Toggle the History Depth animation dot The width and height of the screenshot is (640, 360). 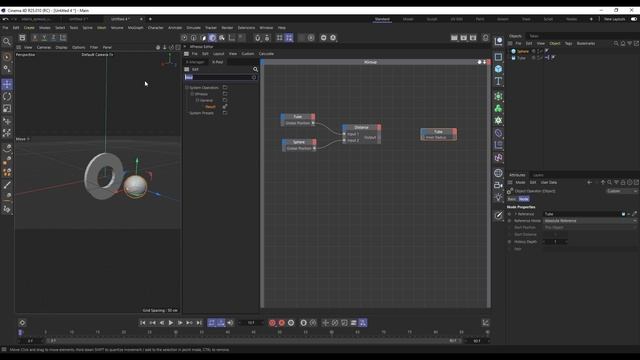[x=509, y=242]
